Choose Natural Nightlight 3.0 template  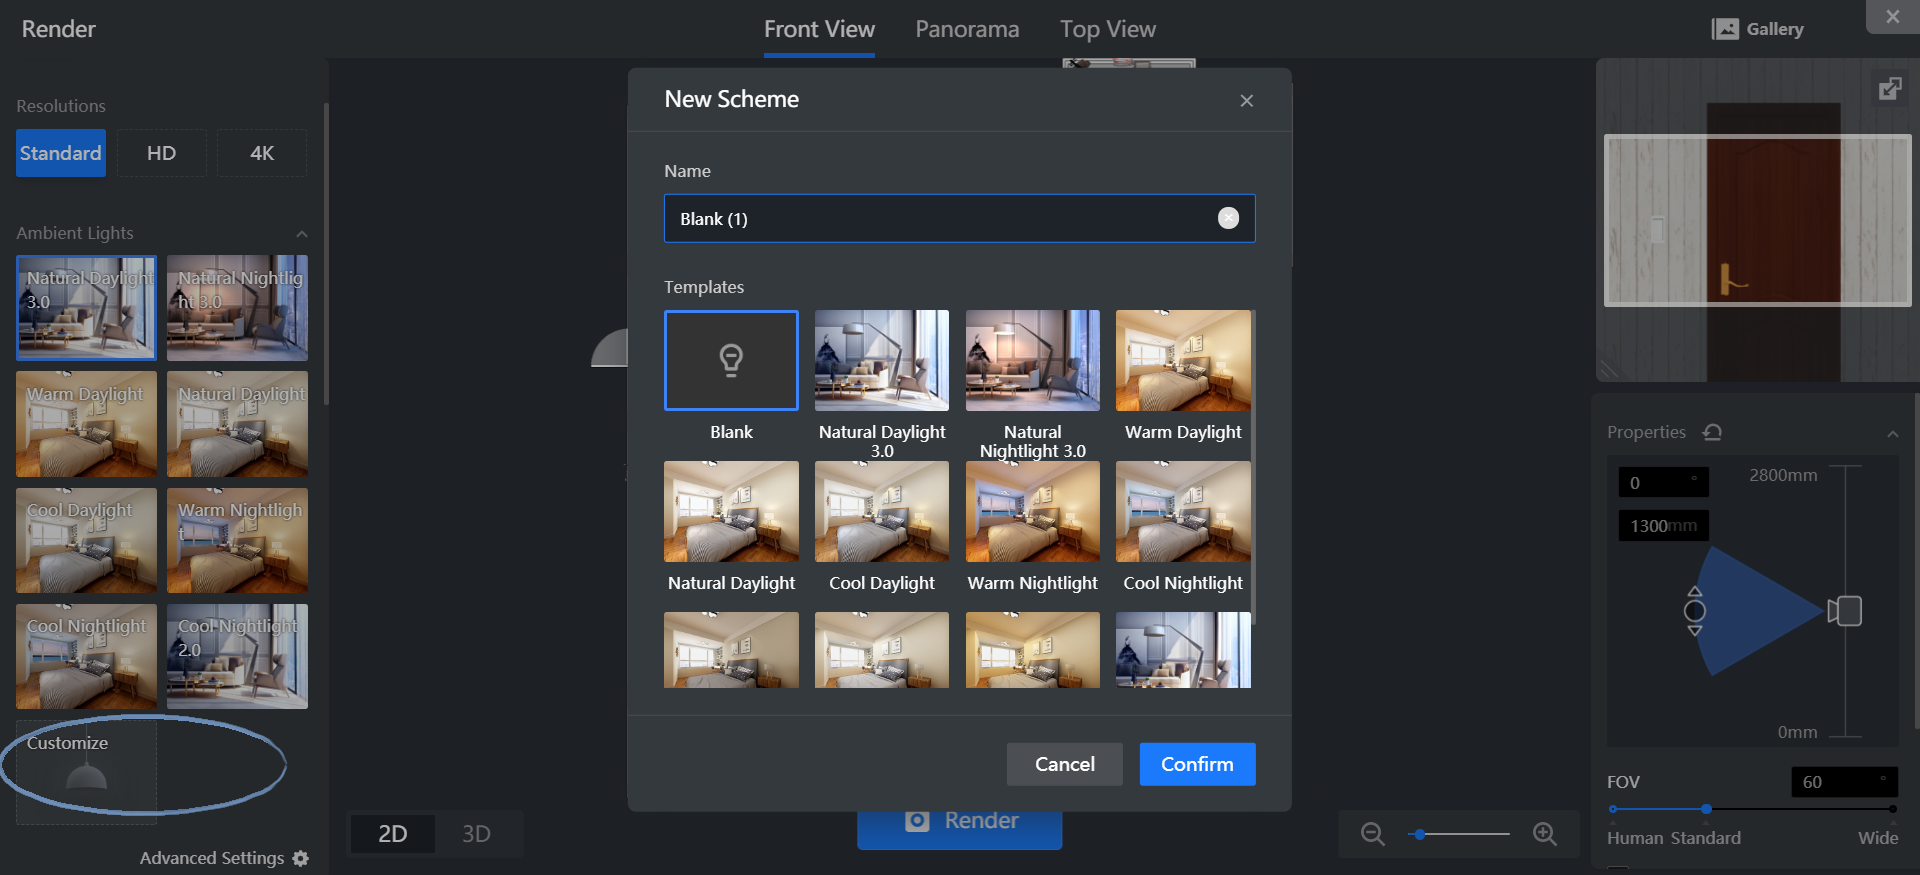coord(1032,361)
